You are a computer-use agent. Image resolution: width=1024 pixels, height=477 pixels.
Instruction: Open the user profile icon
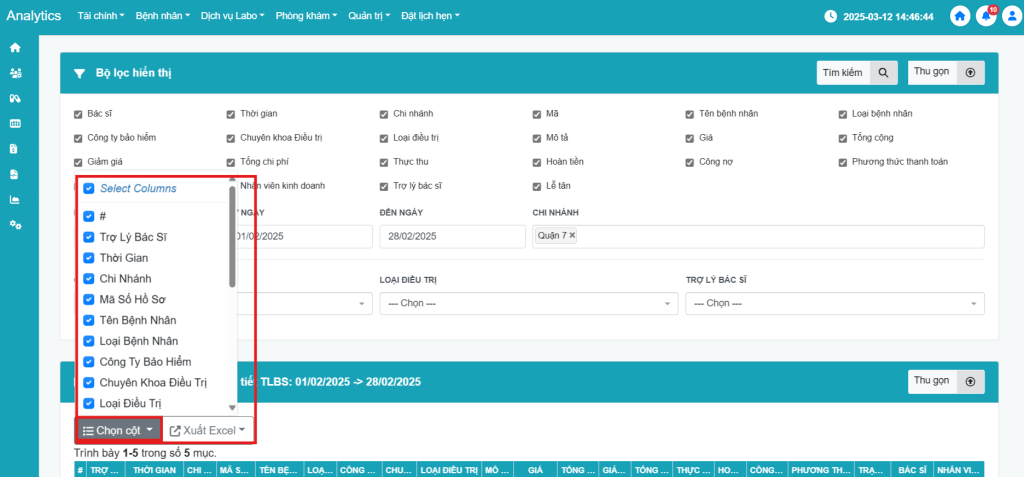(1010, 17)
